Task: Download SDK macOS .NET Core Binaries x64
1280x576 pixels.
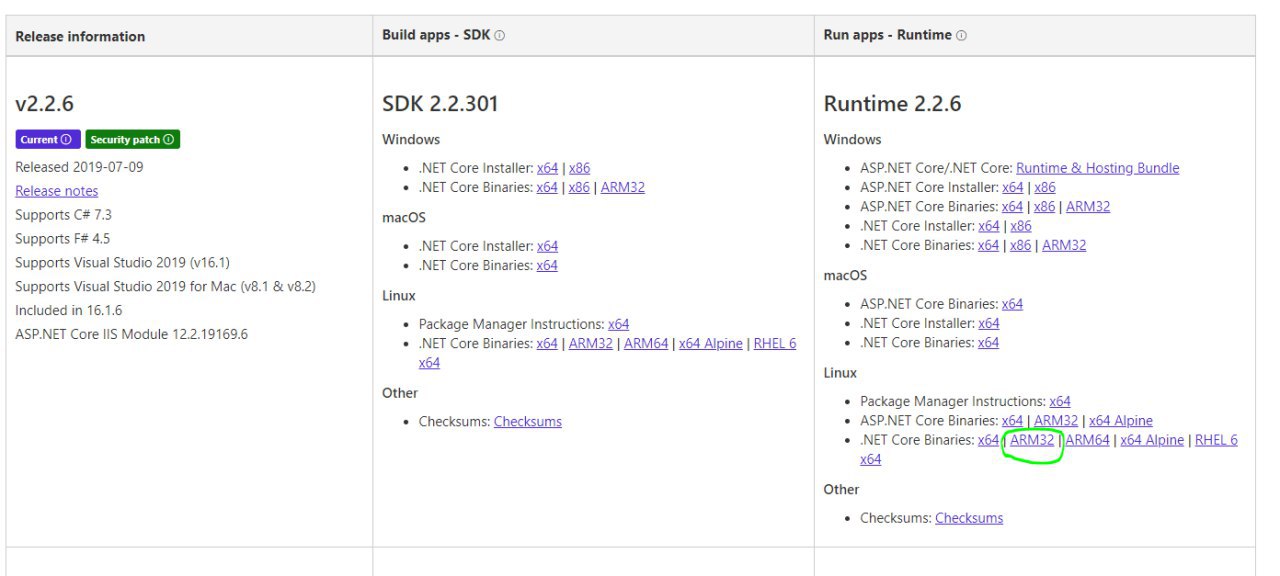Action: click(547, 265)
